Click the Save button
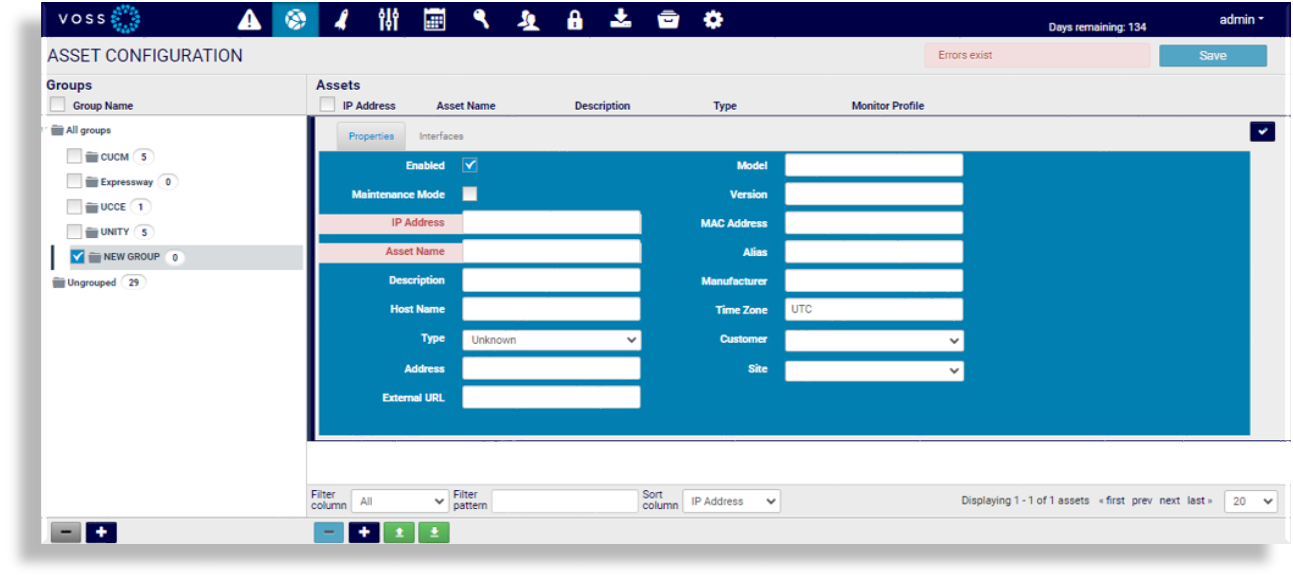This screenshot has width=1293, height=581. 1212,56
